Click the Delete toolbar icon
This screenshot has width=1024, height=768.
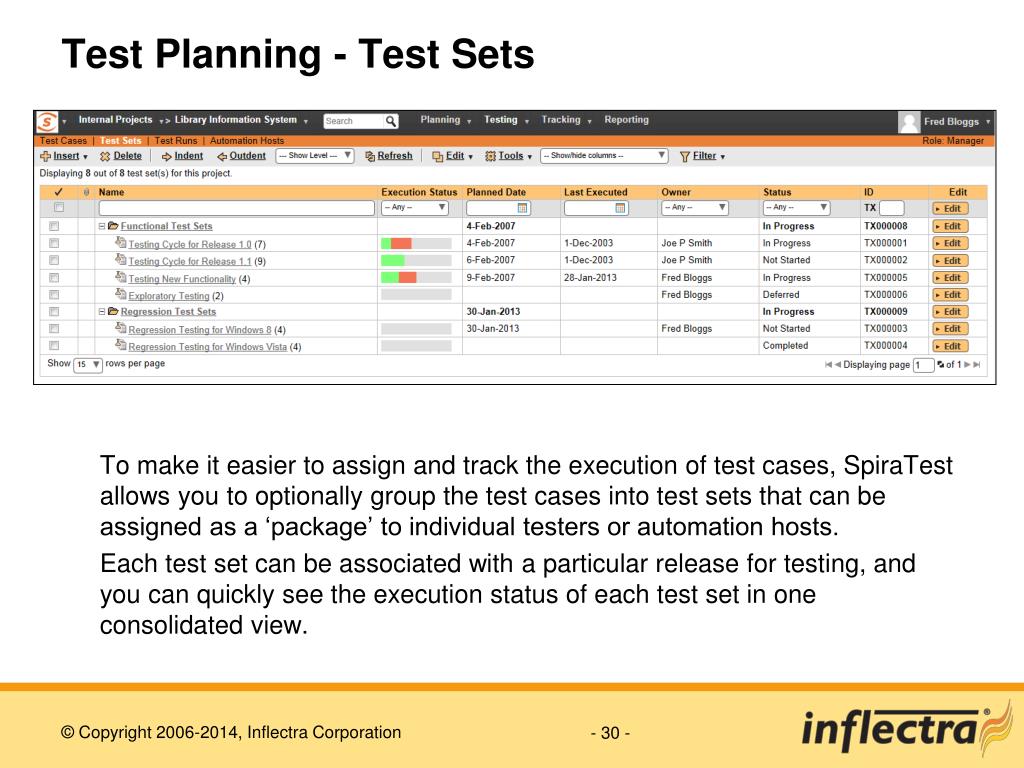point(104,156)
